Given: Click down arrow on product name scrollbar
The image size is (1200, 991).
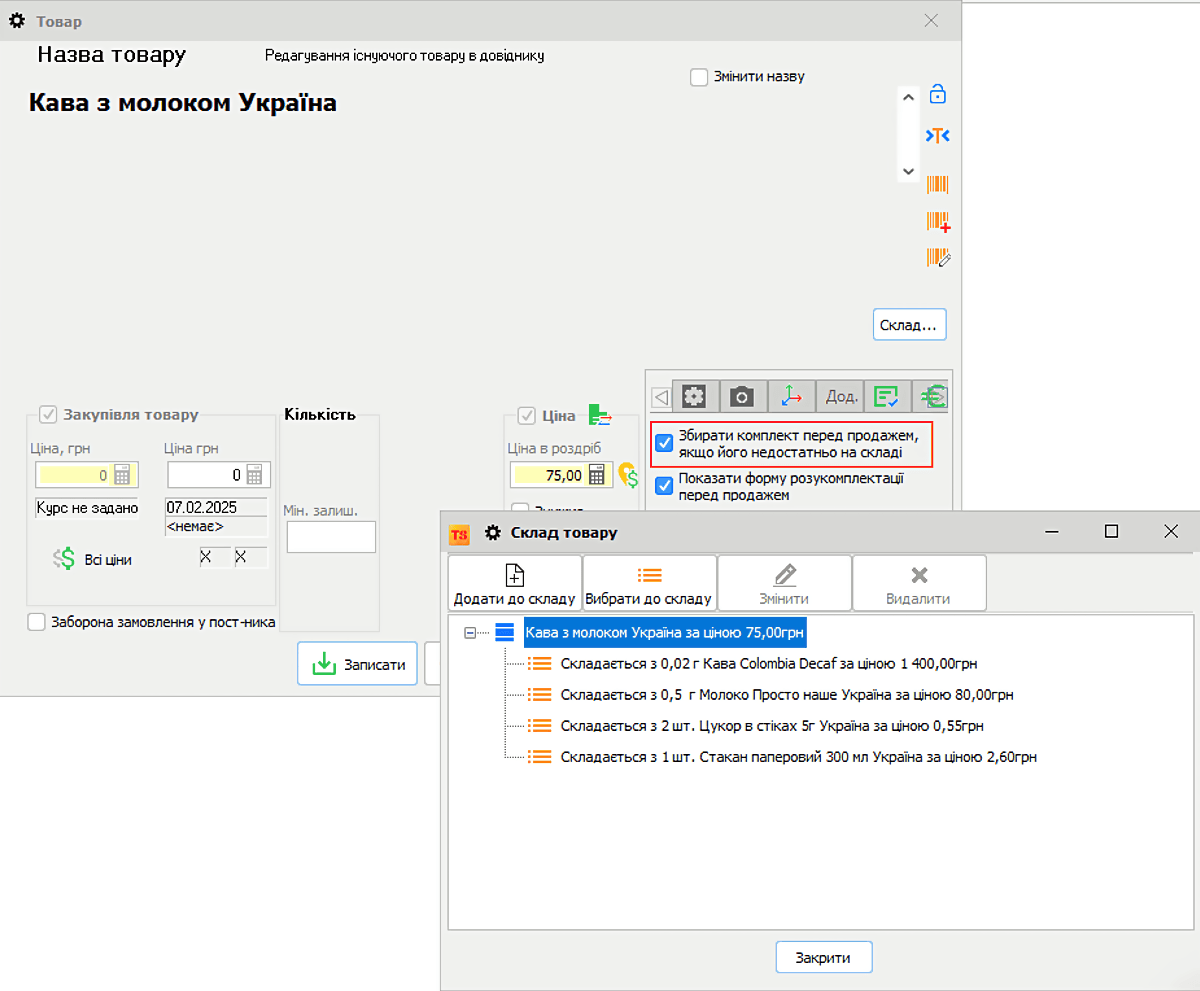Looking at the screenshot, I should [x=908, y=171].
